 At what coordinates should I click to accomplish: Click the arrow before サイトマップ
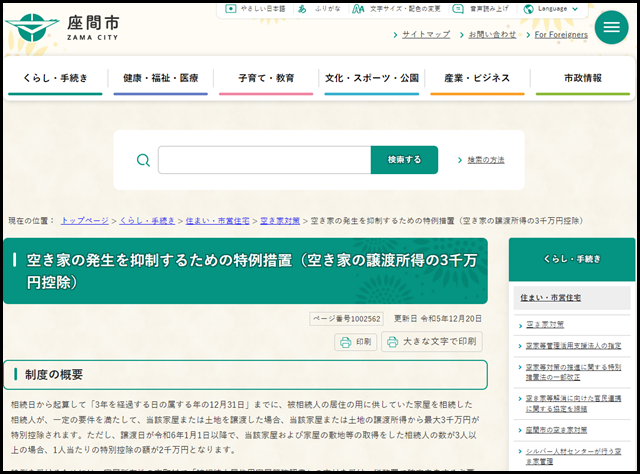point(395,35)
